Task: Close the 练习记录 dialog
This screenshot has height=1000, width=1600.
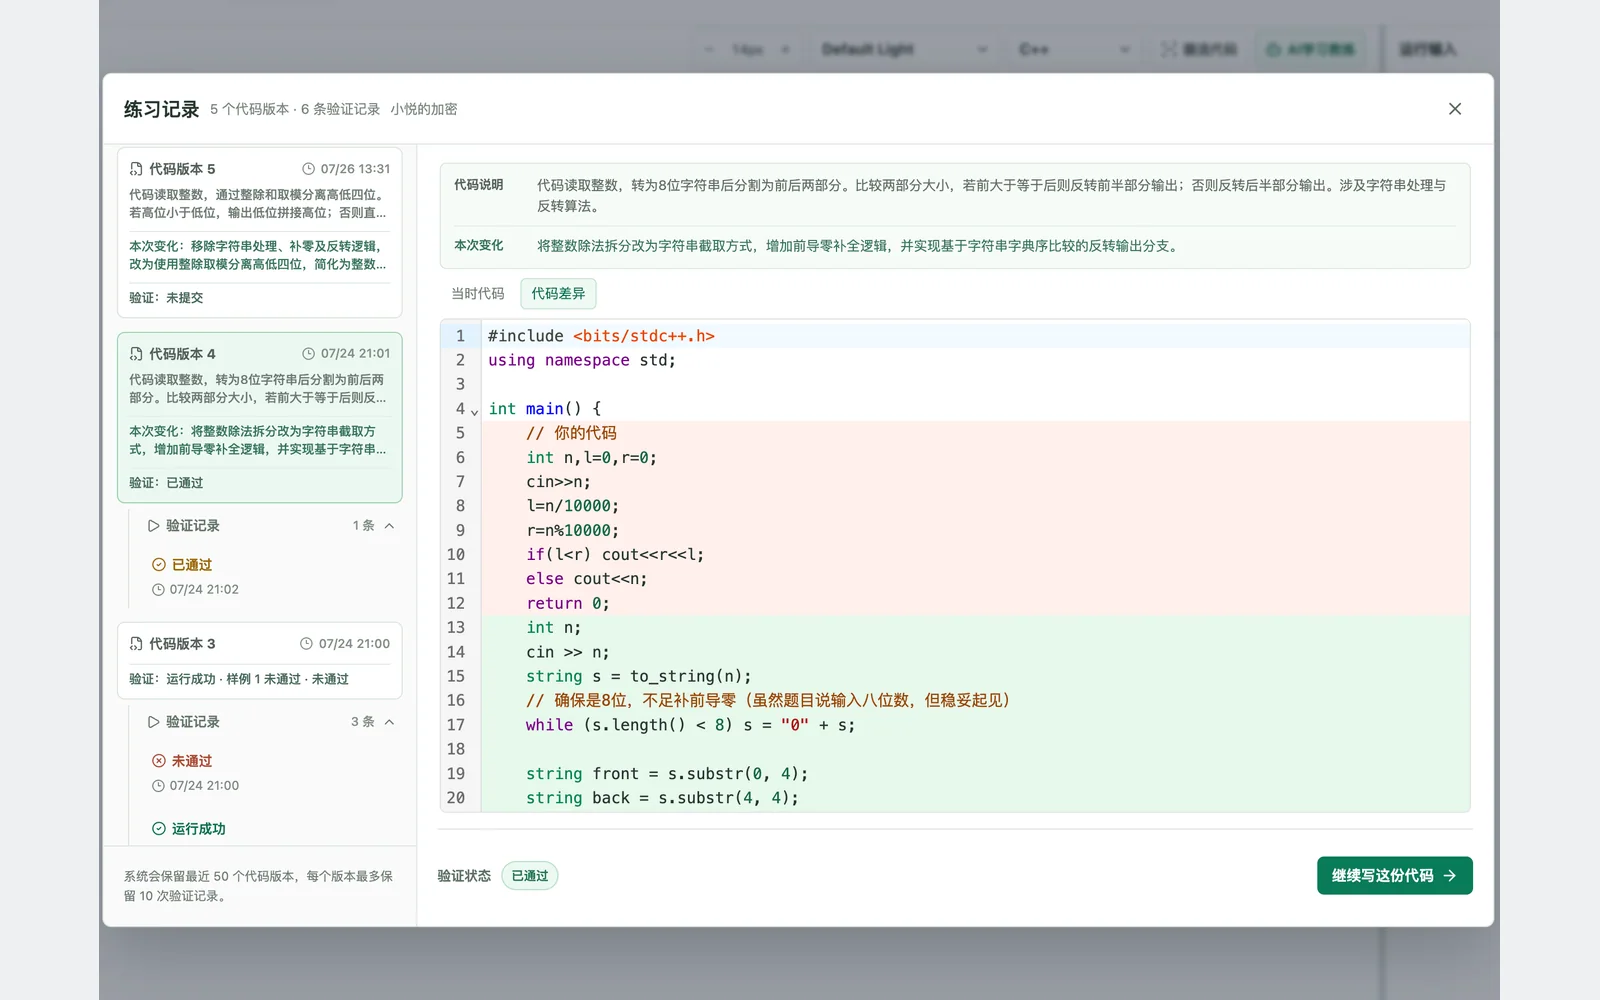Action: coord(1455,109)
